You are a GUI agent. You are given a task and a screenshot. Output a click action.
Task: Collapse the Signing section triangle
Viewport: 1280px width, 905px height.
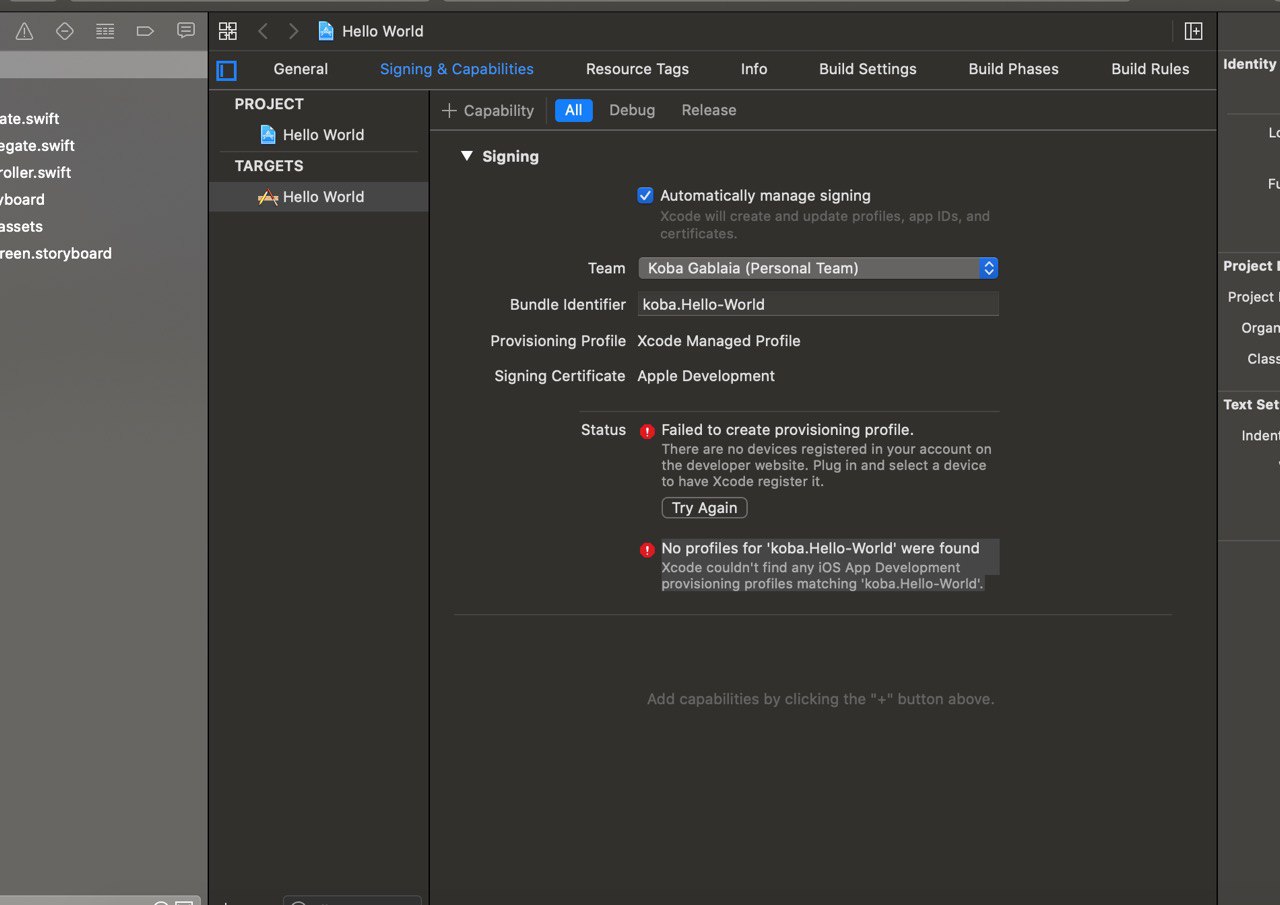pos(466,156)
